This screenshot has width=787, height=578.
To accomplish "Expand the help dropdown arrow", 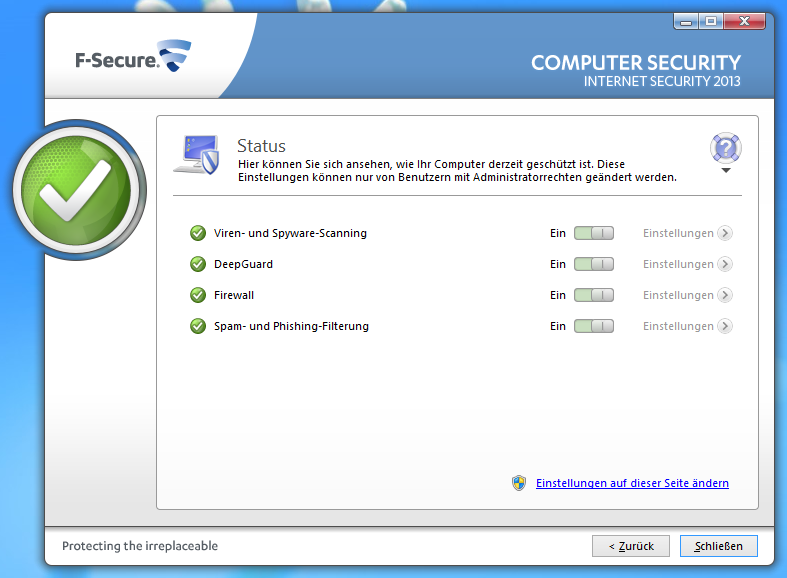I will click(726, 171).
